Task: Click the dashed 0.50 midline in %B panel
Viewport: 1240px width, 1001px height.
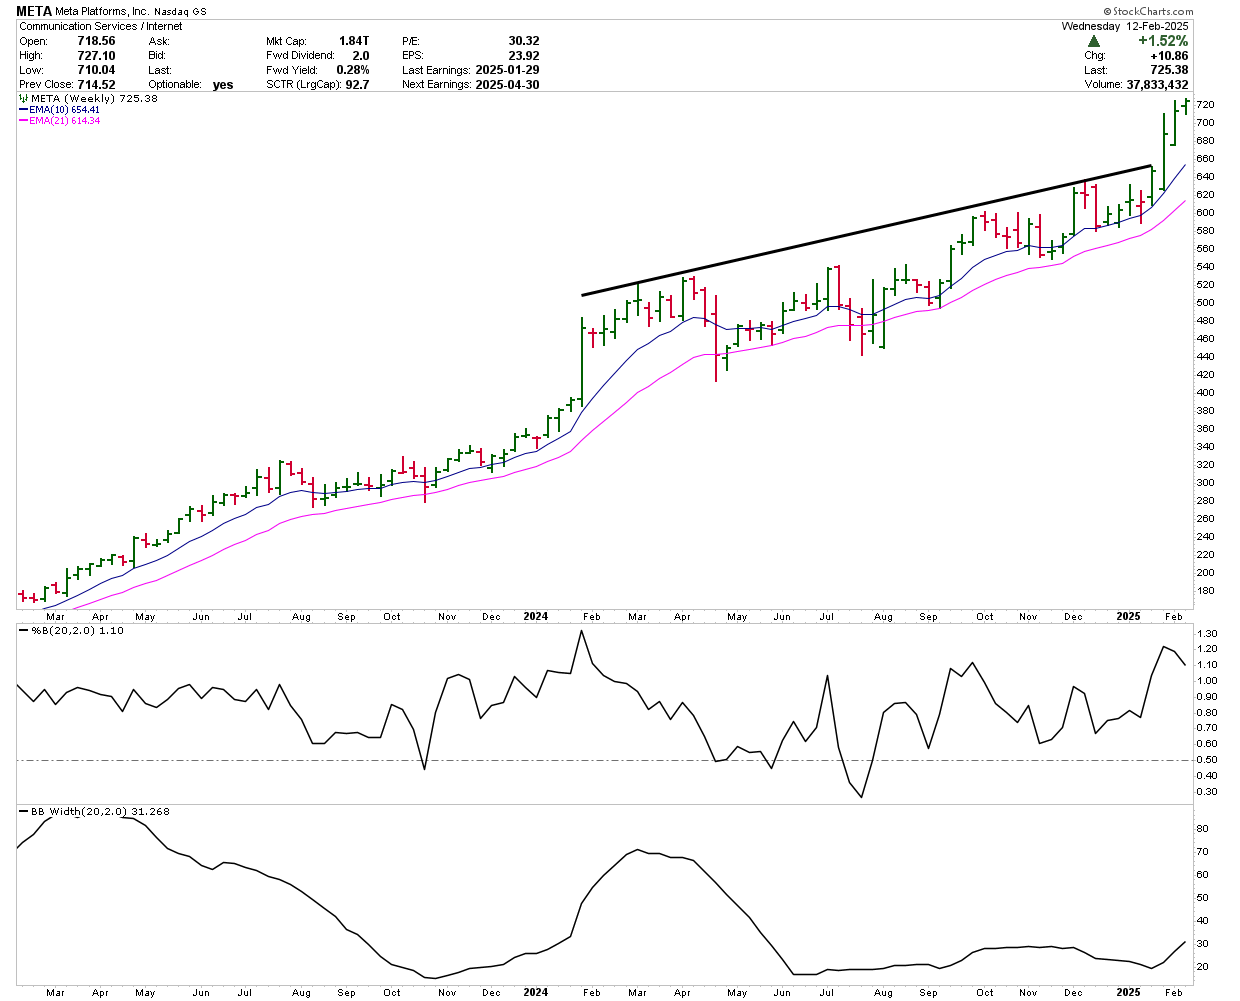Action: (x=600, y=760)
